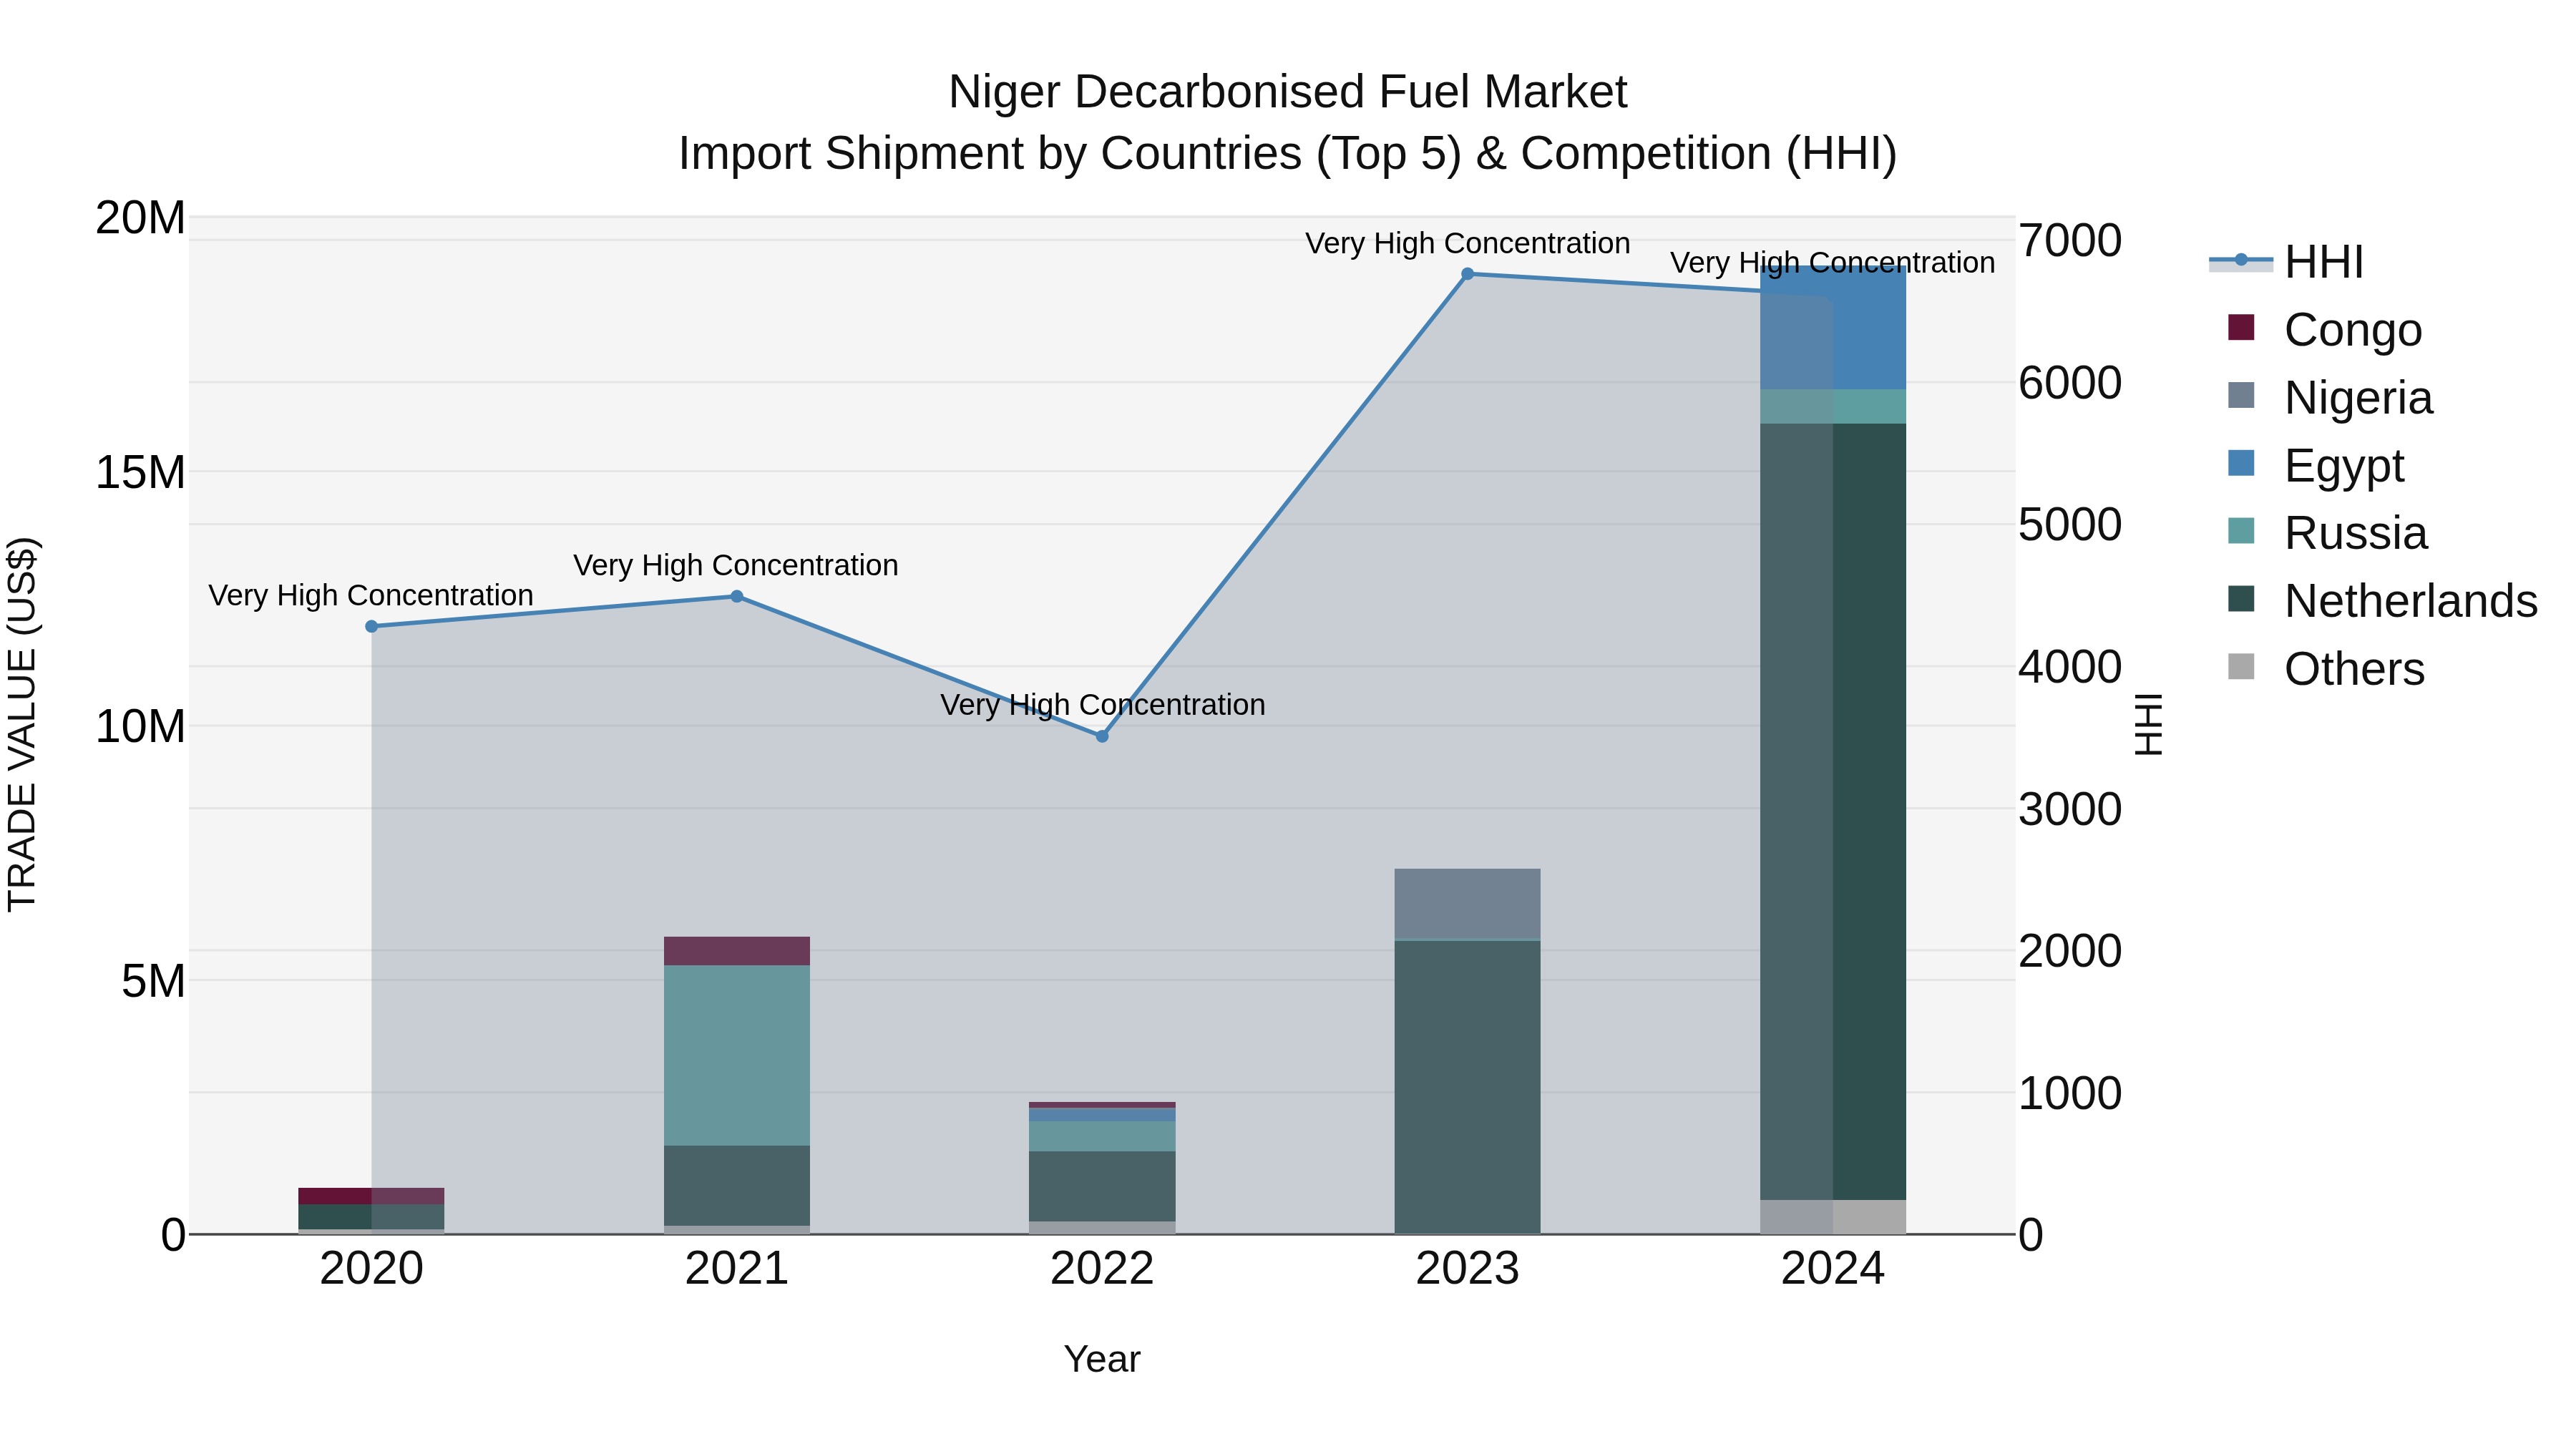Click the 2000 HHI axis tick label
Image resolution: width=2576 pixels, height=1449 pixels.
click(2070, 950)
